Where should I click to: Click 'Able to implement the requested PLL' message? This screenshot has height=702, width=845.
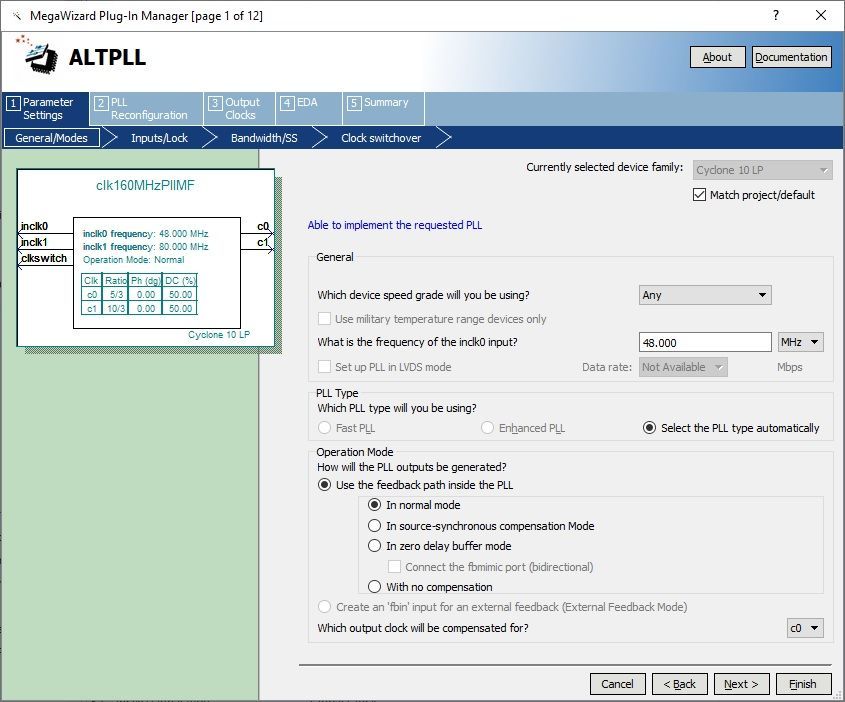tap(394, 225)
